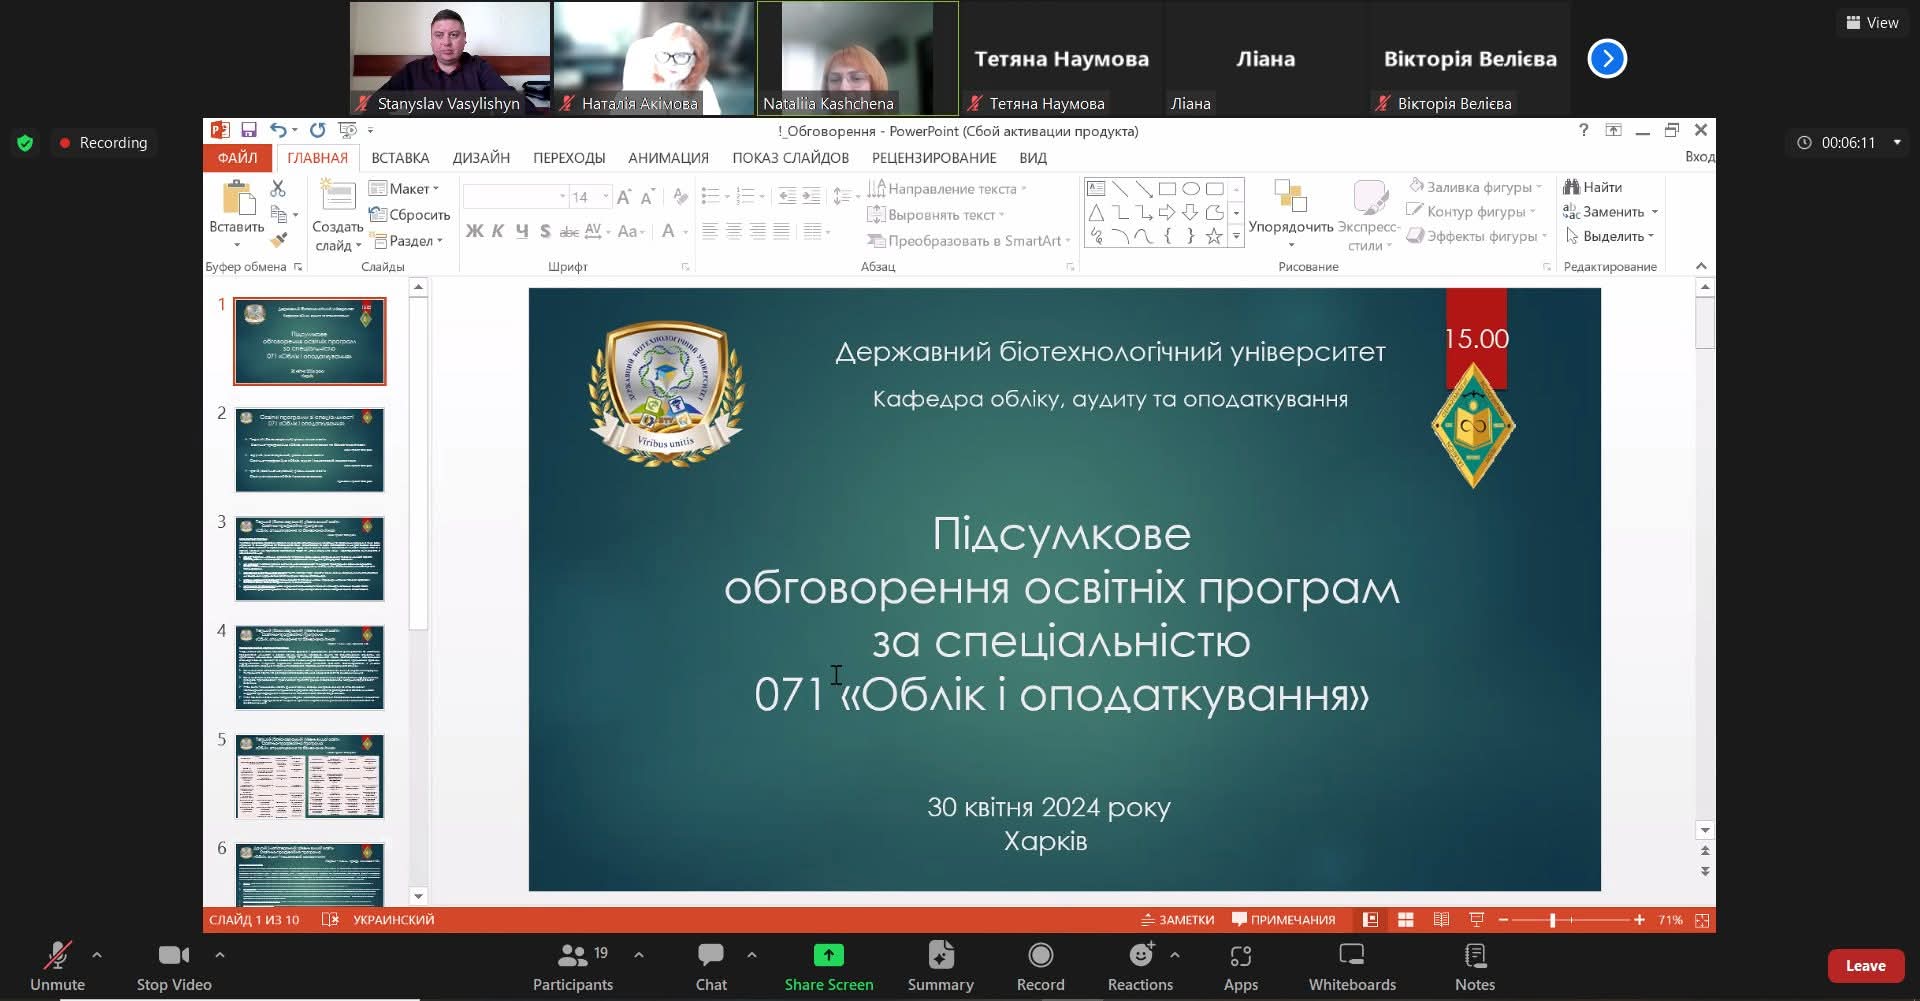Image resolution: width=1920 pixels, height=1001 pixels.
Task: Expand the meeting timer dropdown arrow
Action: click(x=1897, y=143)
